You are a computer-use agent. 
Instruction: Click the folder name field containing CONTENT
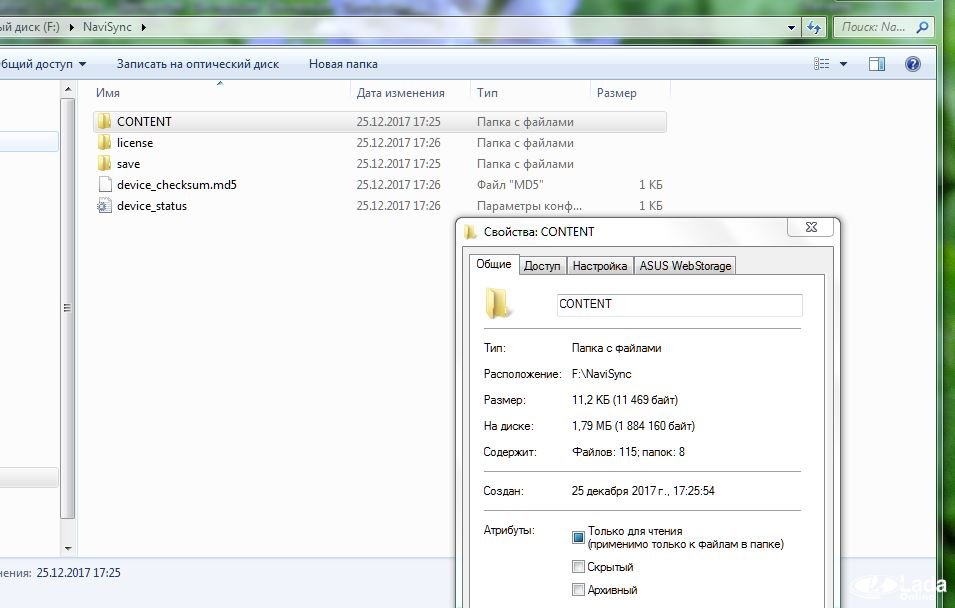click(678, 304)
